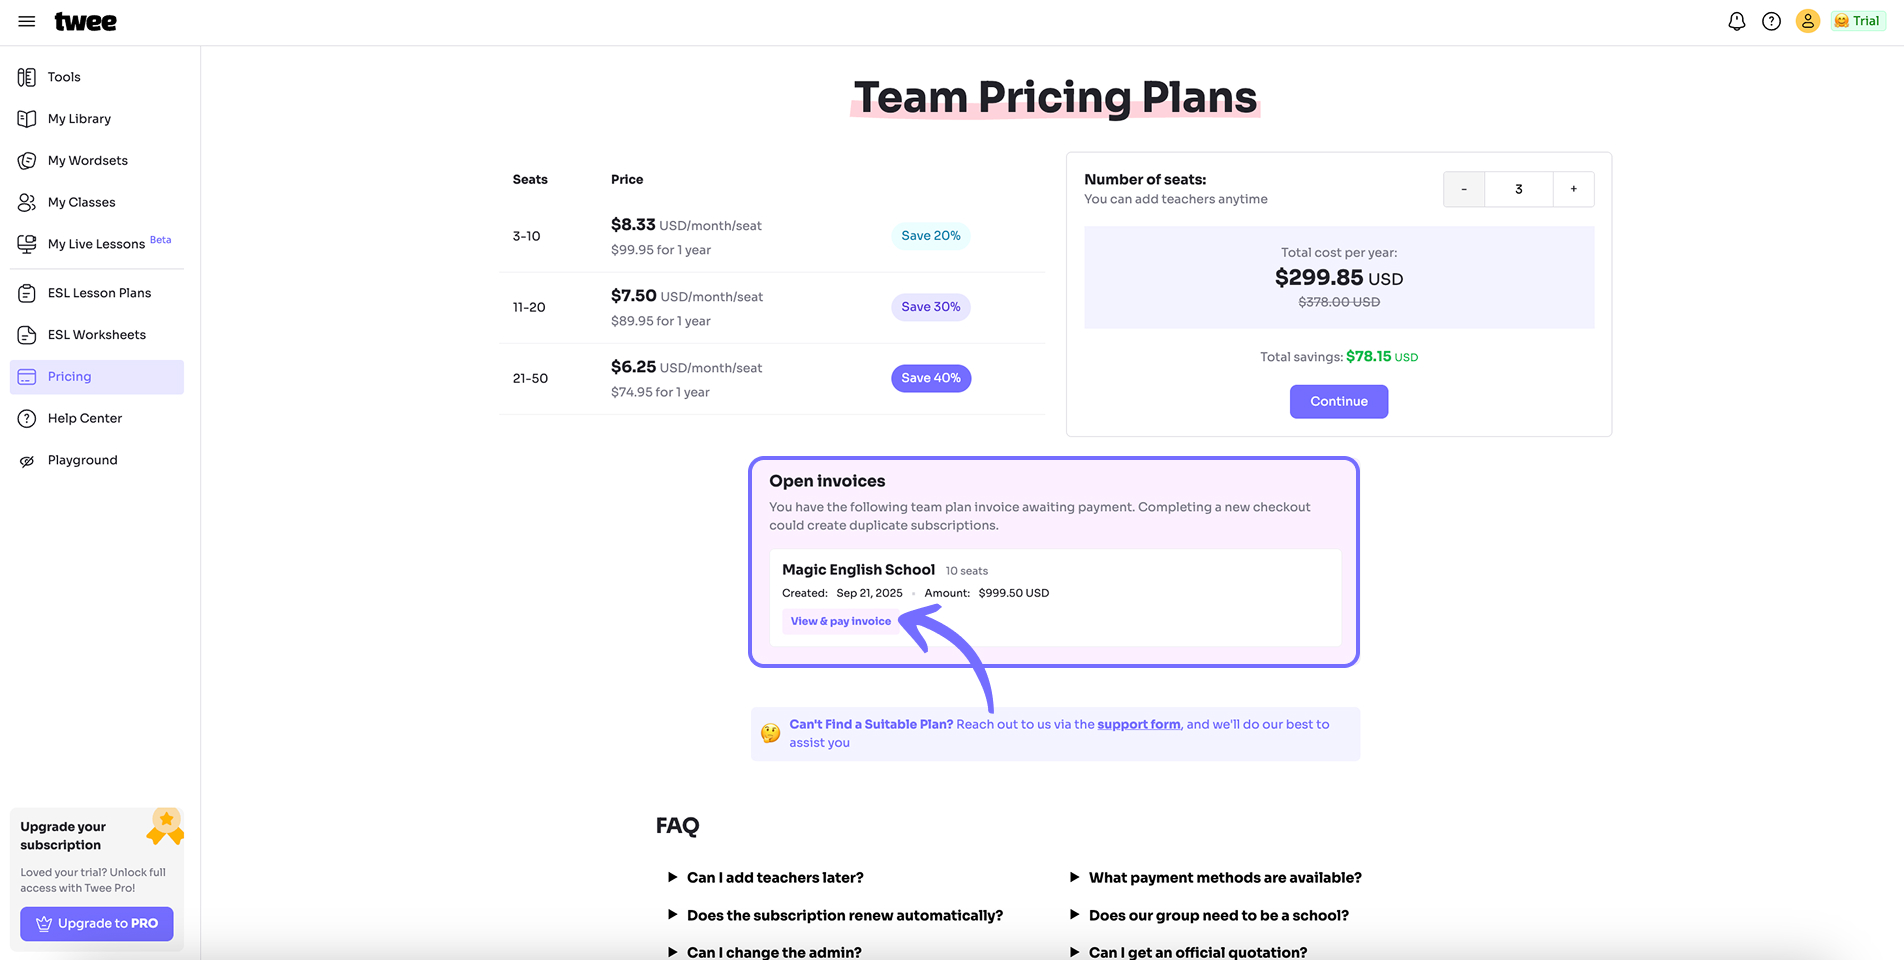Click the help question mark icon in header
Screen dimensions: 1904x960
click(x=1771, y=21)
